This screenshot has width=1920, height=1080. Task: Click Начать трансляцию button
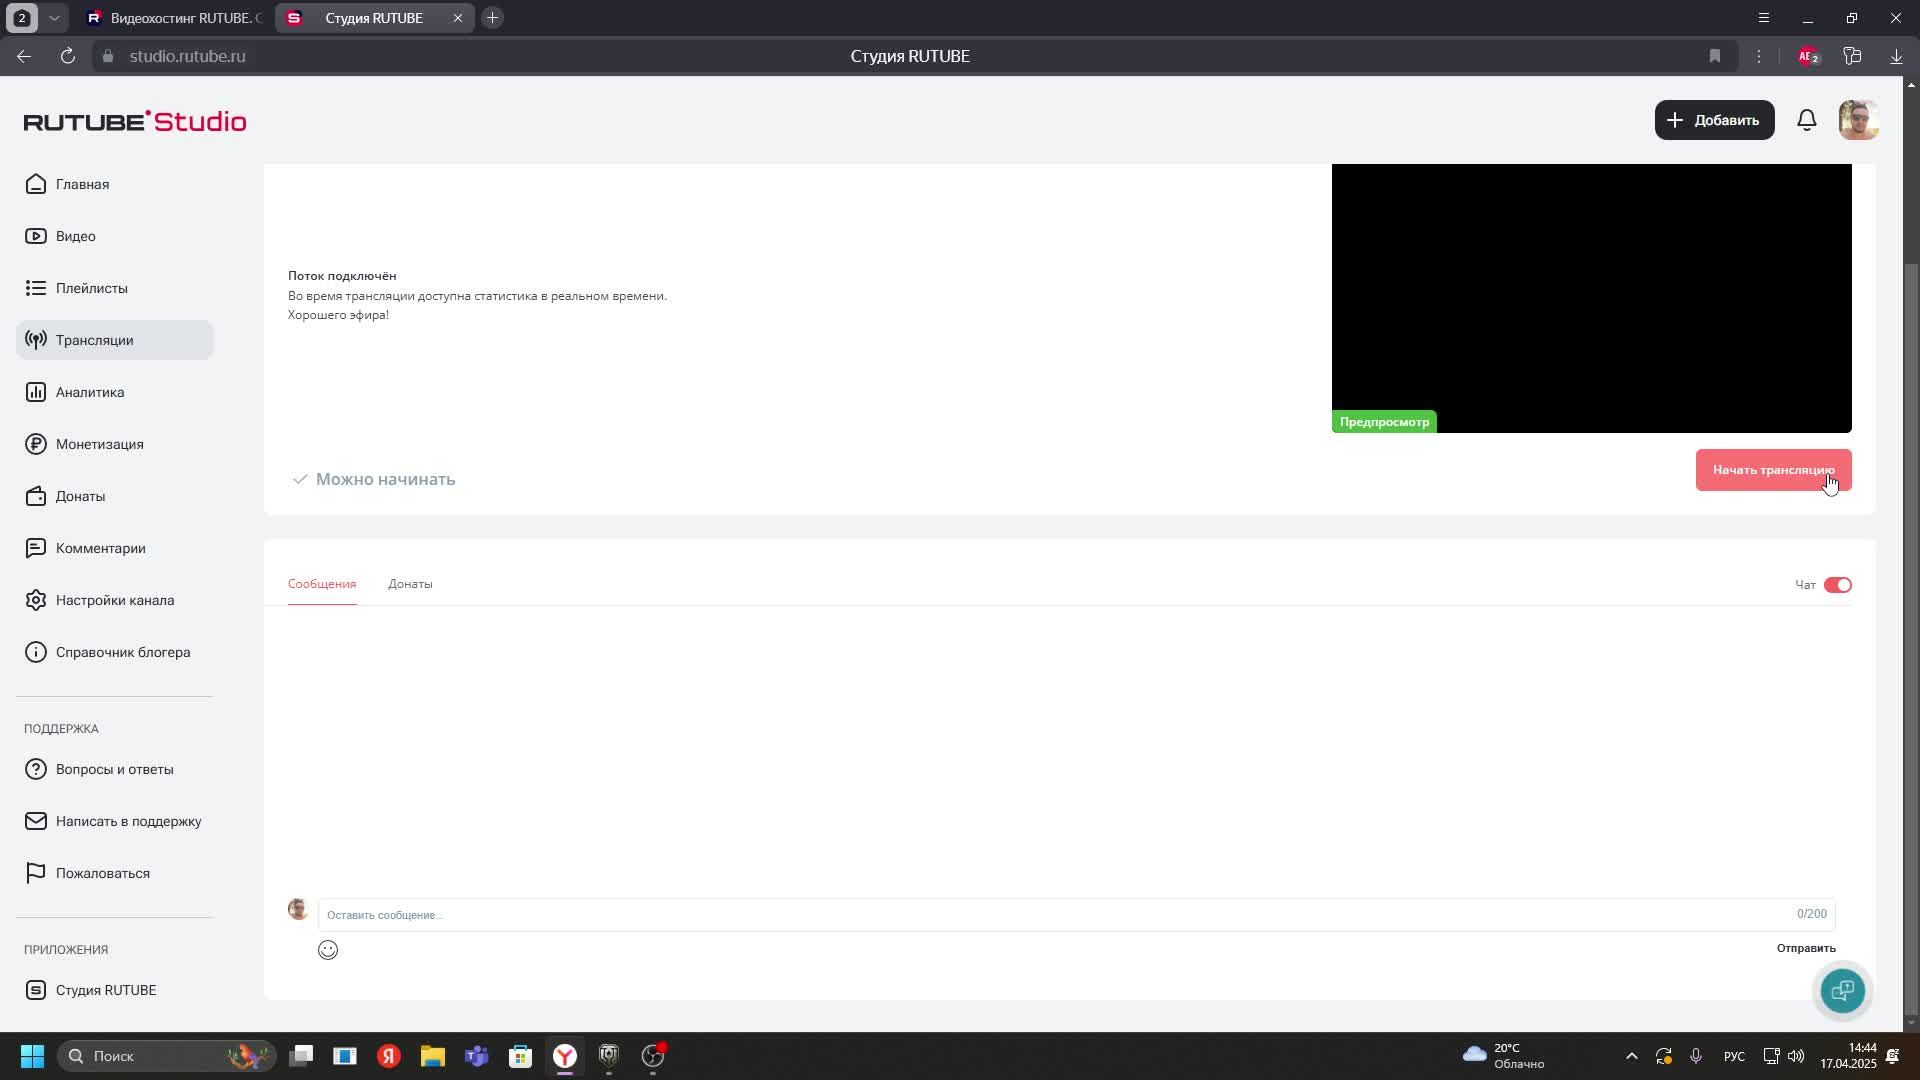1772,470
